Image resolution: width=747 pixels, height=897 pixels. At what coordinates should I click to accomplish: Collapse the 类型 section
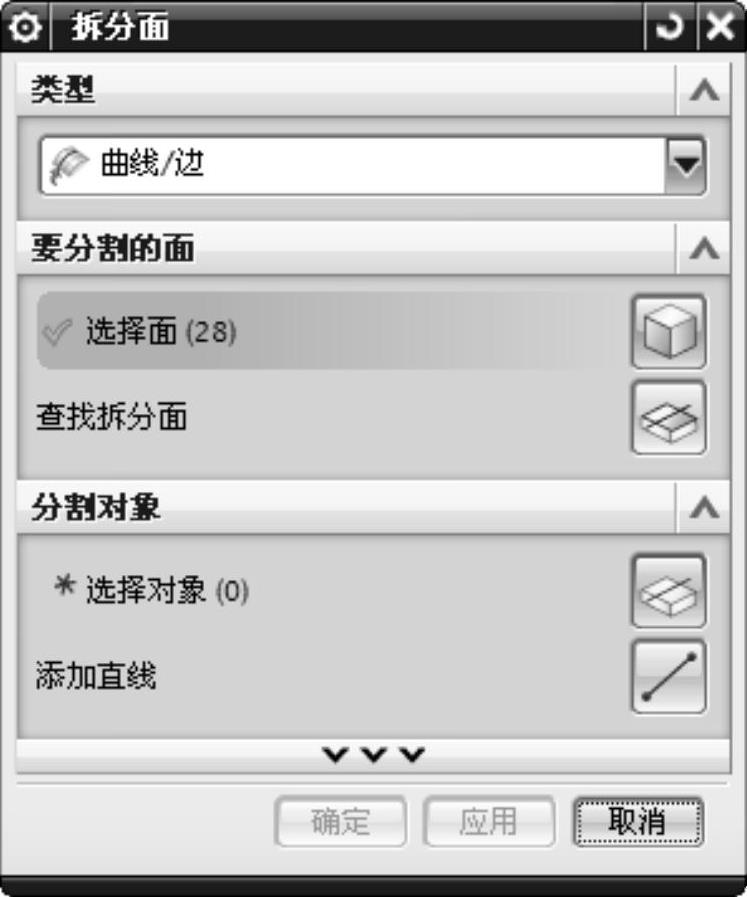click(x=704, y=90)
